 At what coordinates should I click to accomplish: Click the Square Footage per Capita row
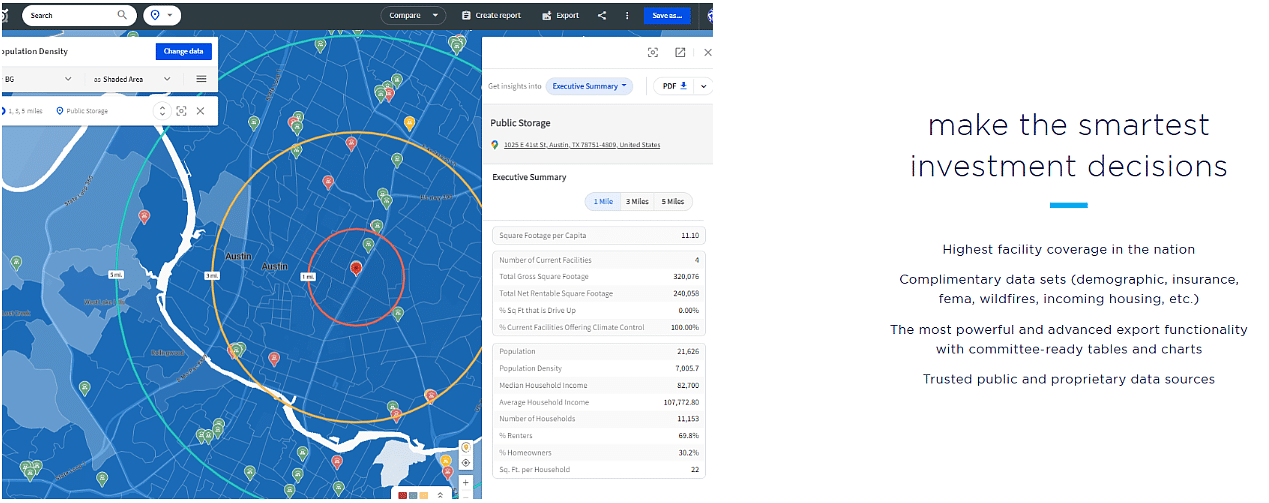coord(599,235)
